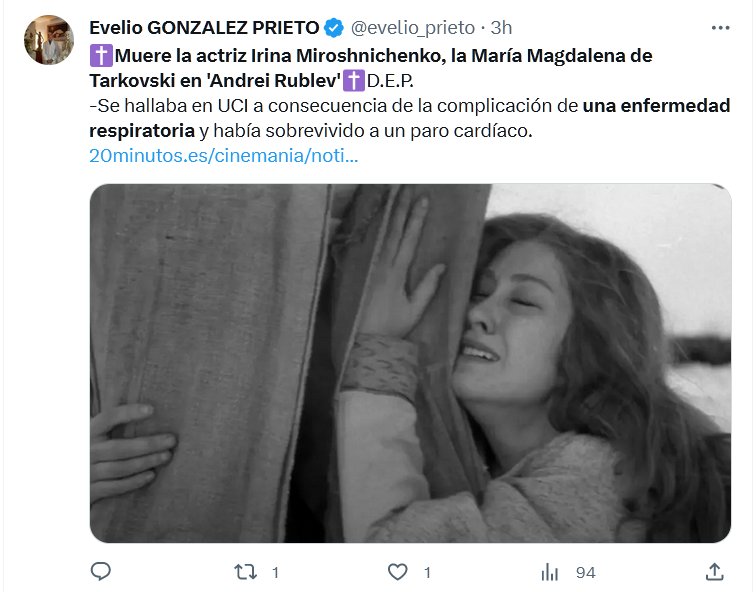Open the three-dot more options menu
756x592 pixels.
coord(720,28)
